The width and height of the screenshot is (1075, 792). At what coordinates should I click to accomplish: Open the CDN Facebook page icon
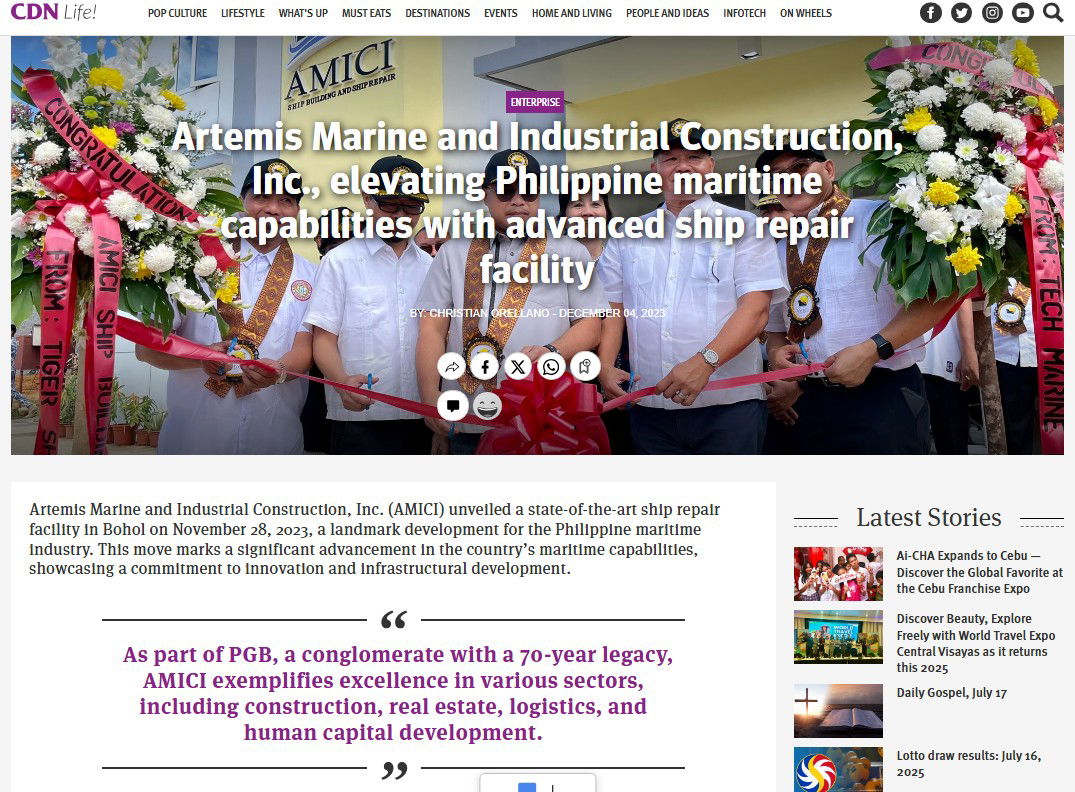pyautogui.click(x=930, y=12)
